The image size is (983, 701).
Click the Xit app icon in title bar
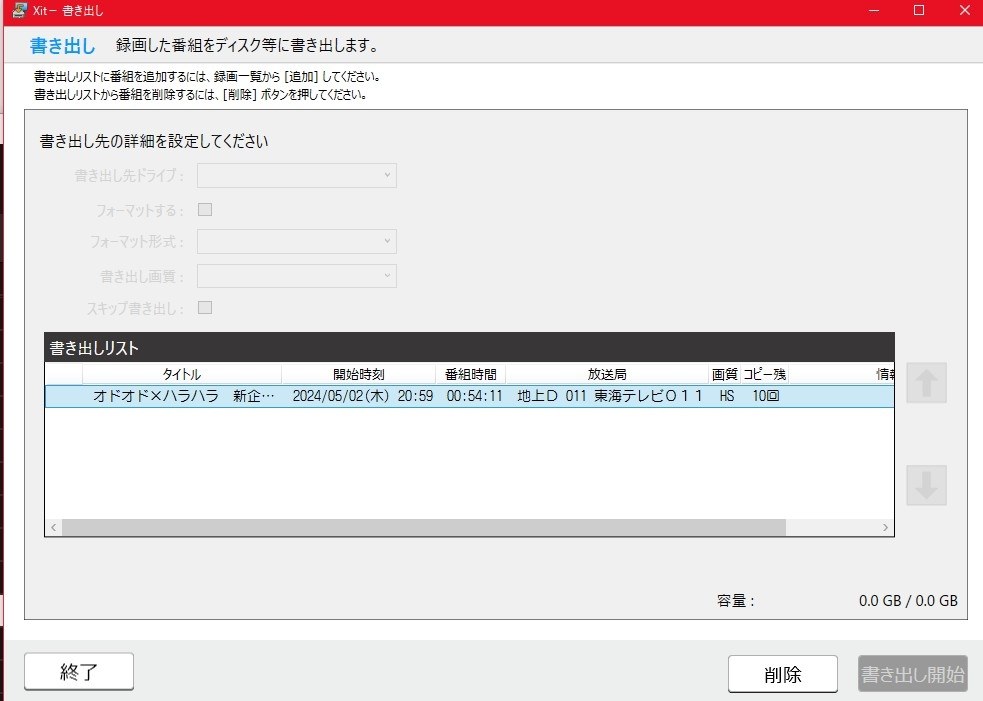click(x=19, y=11)
